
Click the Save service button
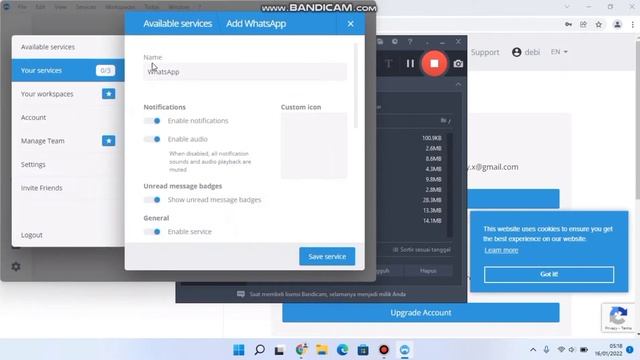[327, 256]
